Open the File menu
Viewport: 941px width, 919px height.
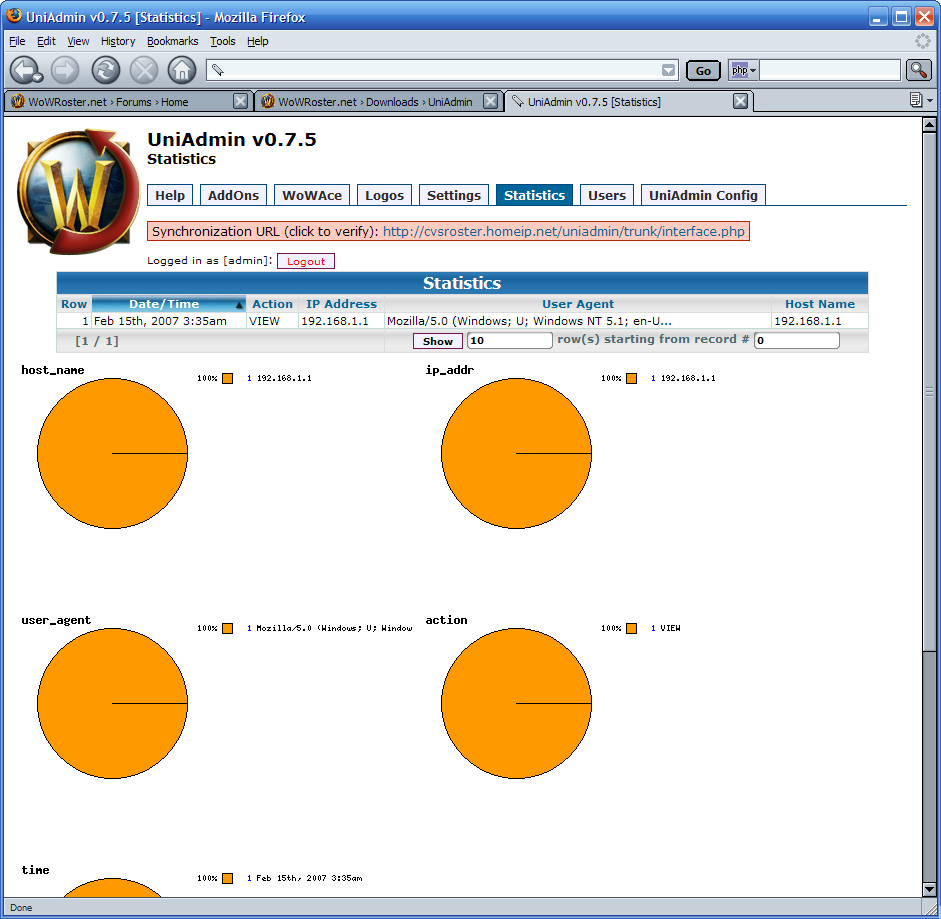coord(17,41)
